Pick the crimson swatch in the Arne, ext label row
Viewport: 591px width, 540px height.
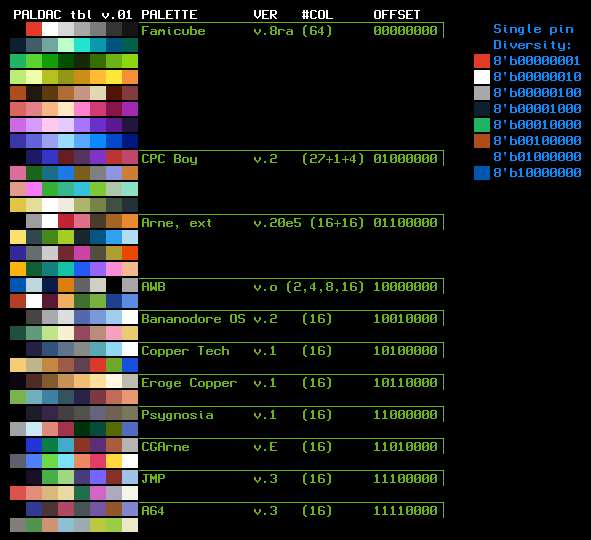pyautogui.click(x=66, y=221)
